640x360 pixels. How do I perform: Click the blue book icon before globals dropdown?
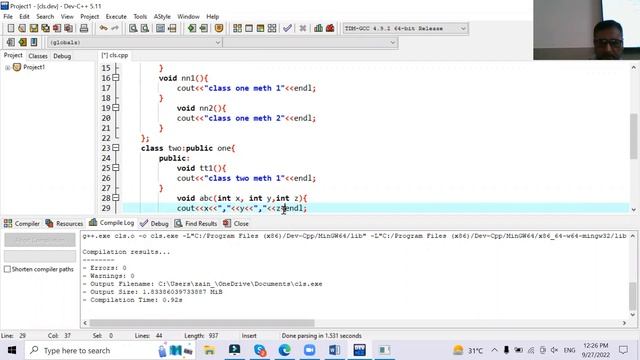(34, 42)
